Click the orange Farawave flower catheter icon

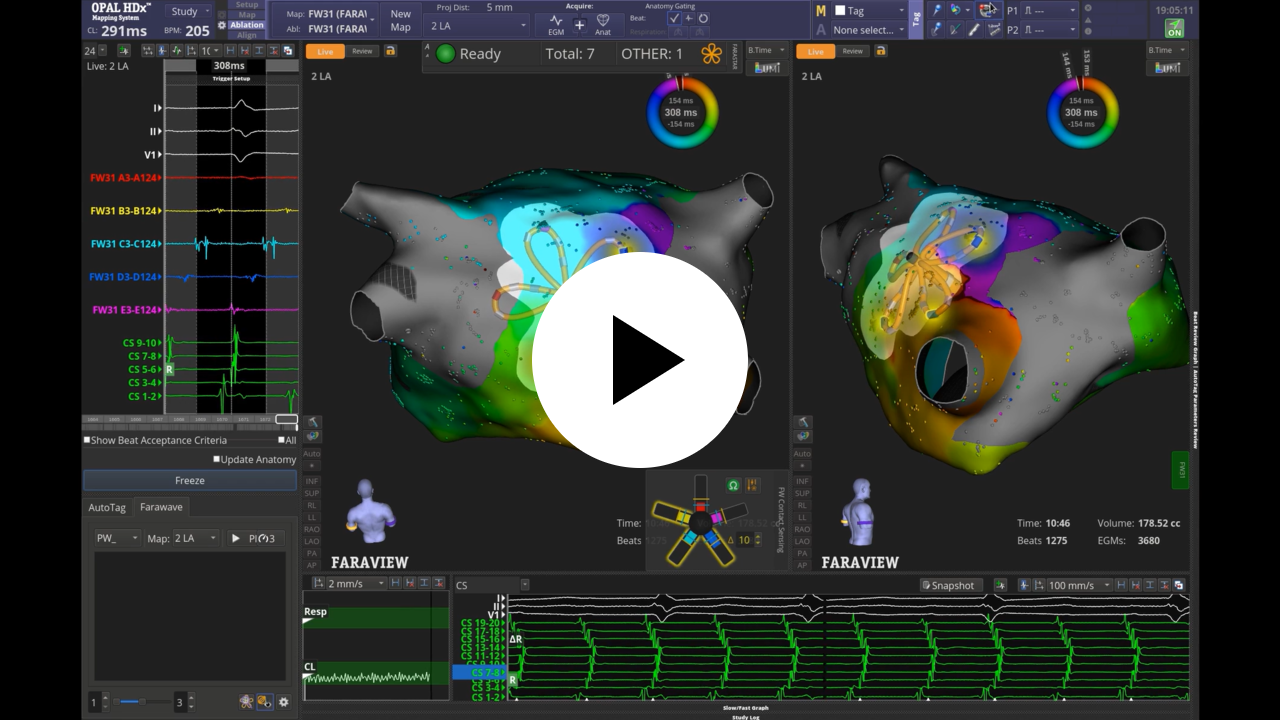(x=711, y=54)
